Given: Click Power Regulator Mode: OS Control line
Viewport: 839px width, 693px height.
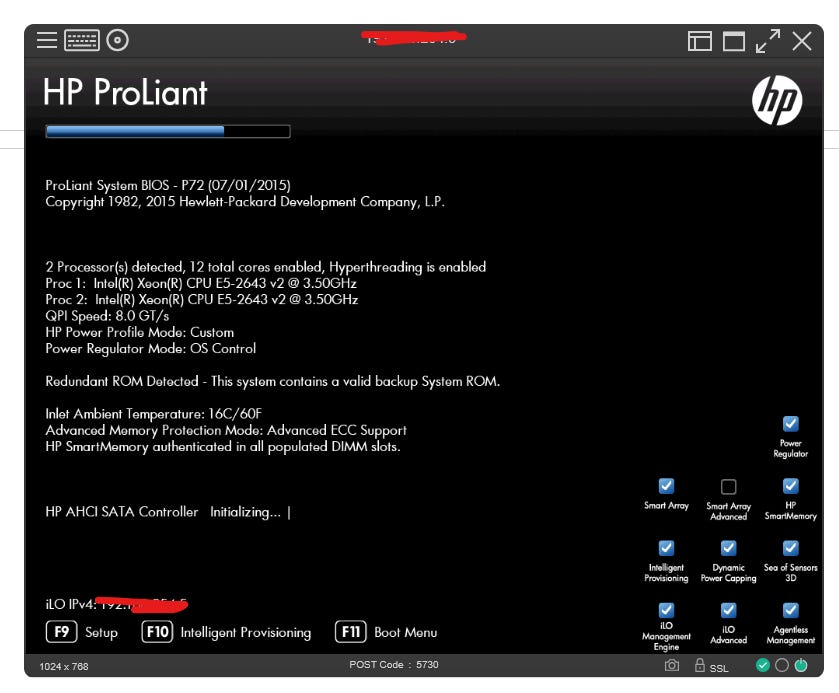Looking at the screenshot, I should [x=150, y=348].
